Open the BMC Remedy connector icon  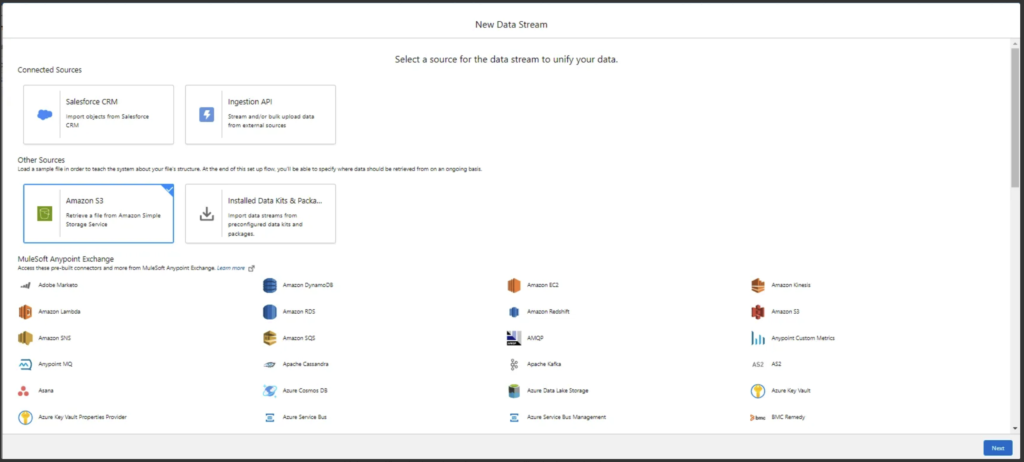point(758,417)
